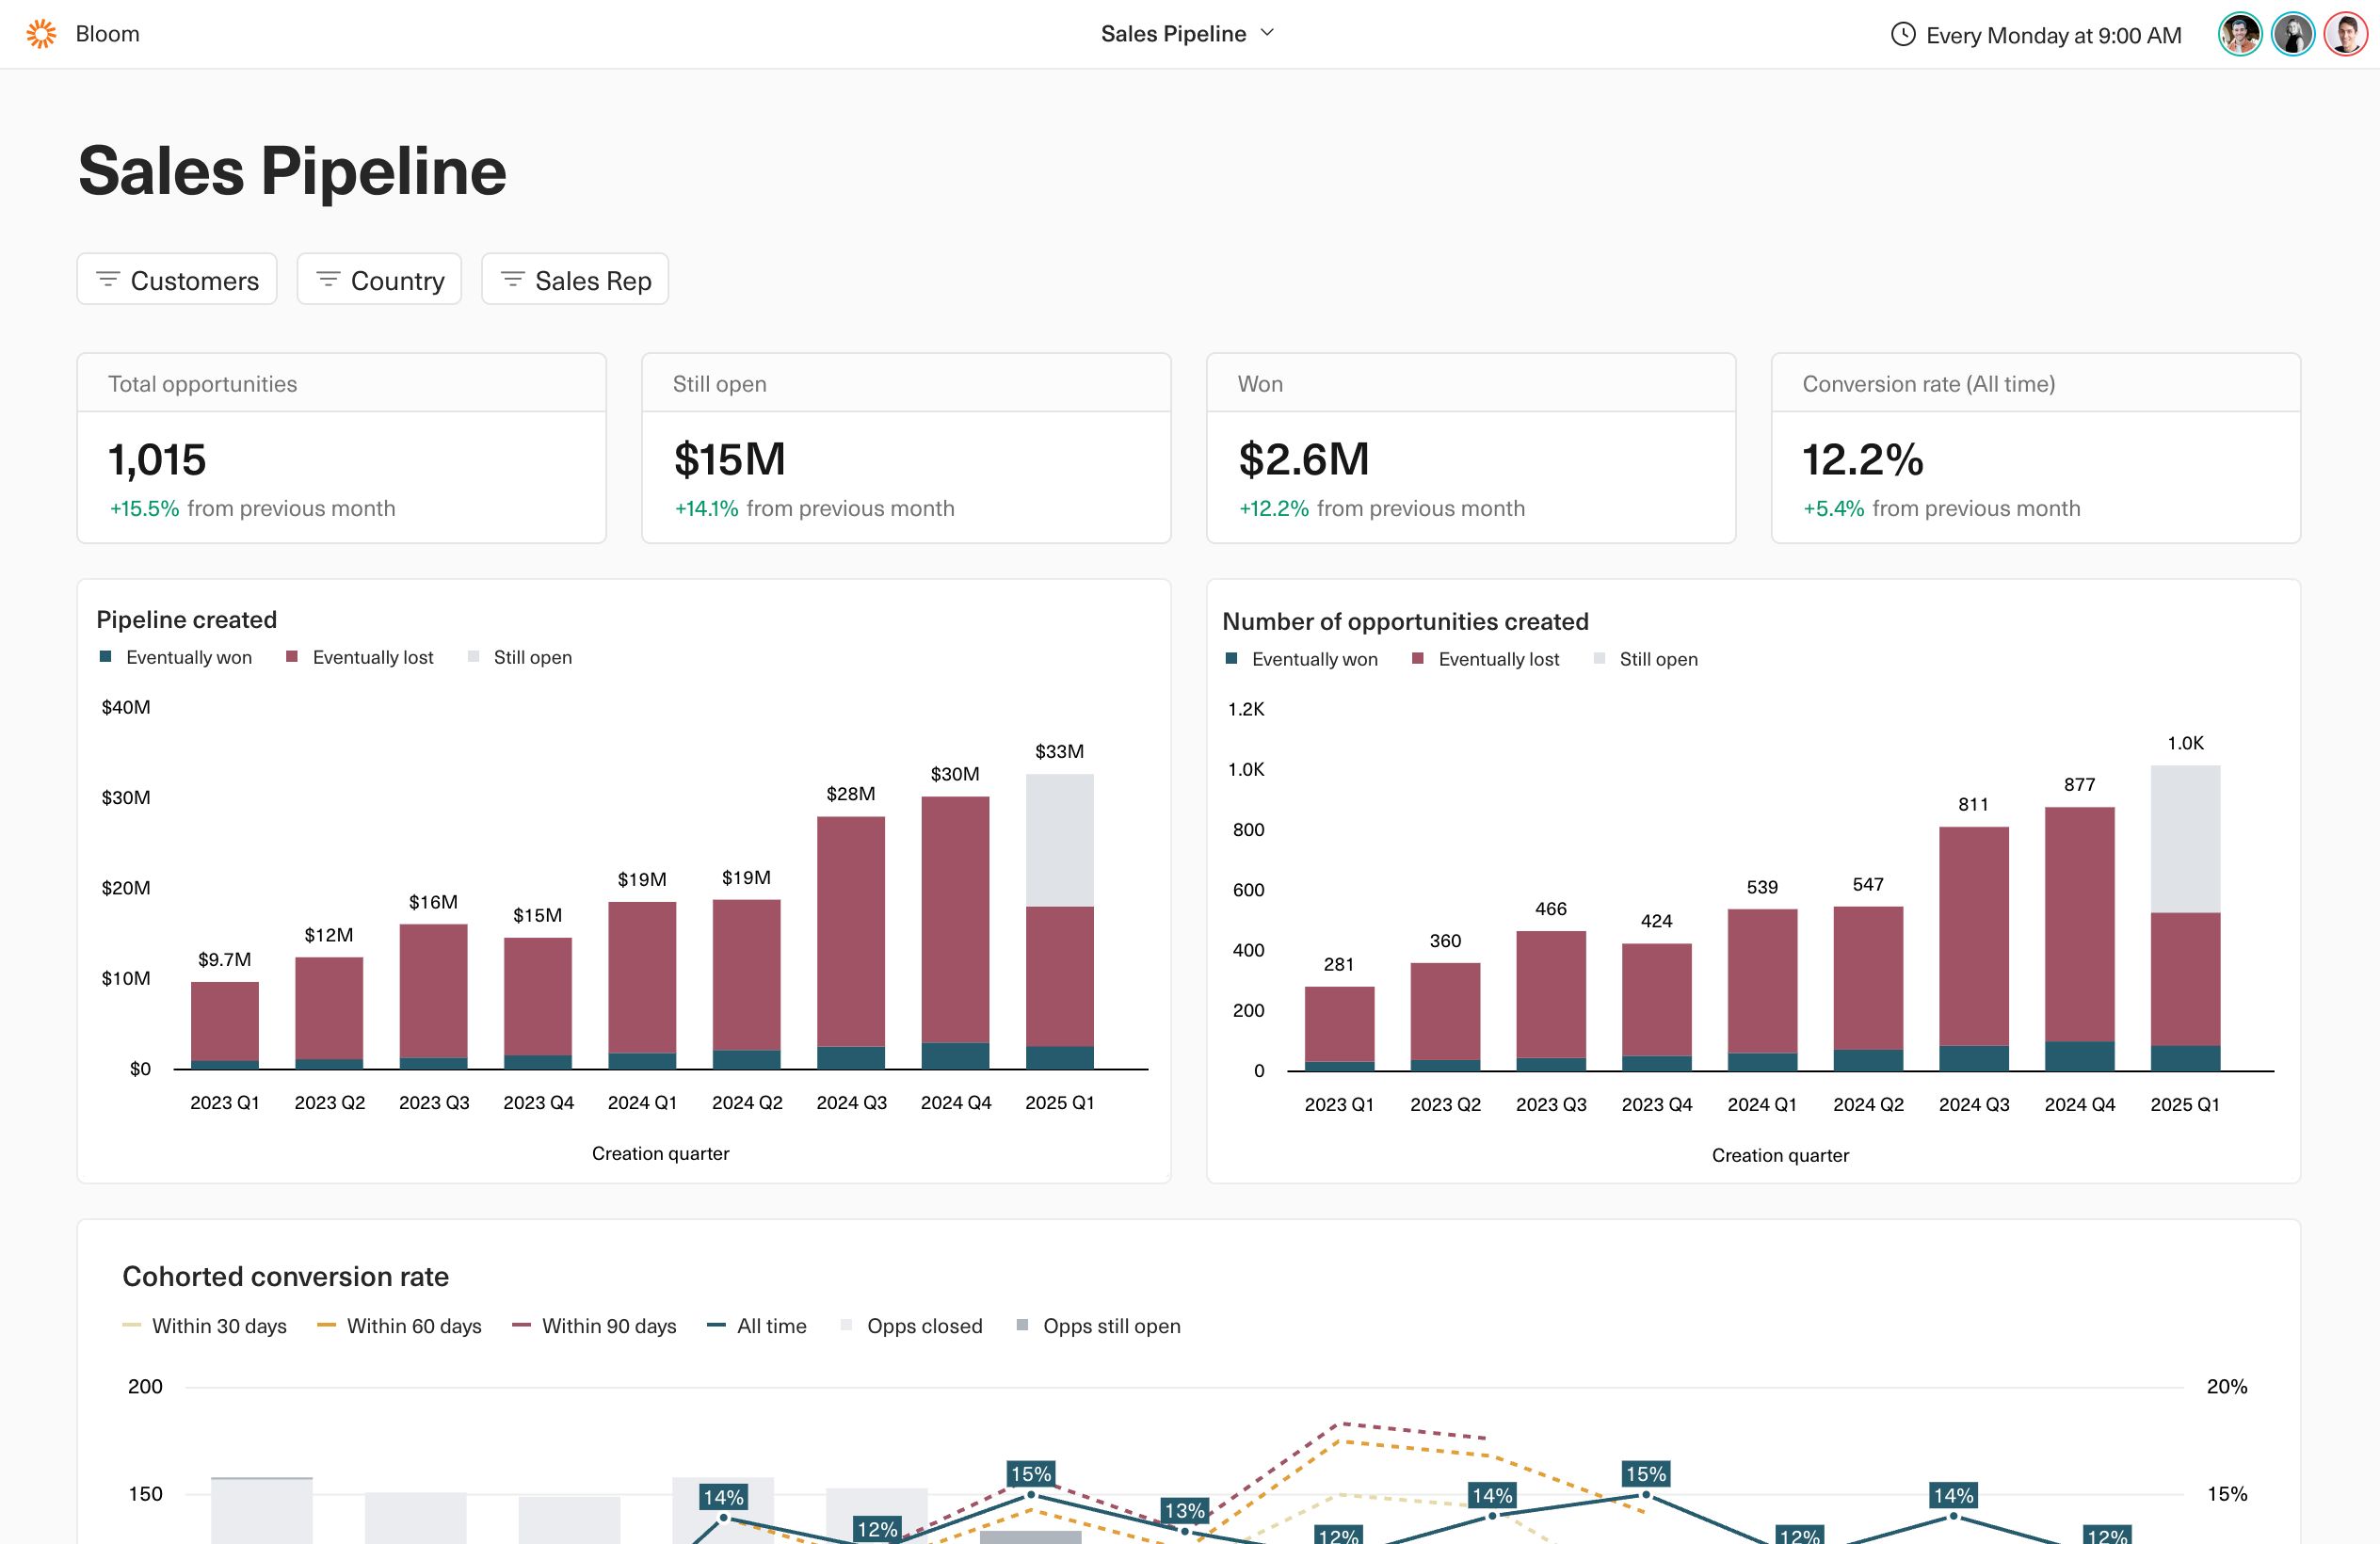Click the 2024 Q3 $28M bar
Image resolution: width=2380 pixels, height=1544 pixels.
click(x=851, y=942)
